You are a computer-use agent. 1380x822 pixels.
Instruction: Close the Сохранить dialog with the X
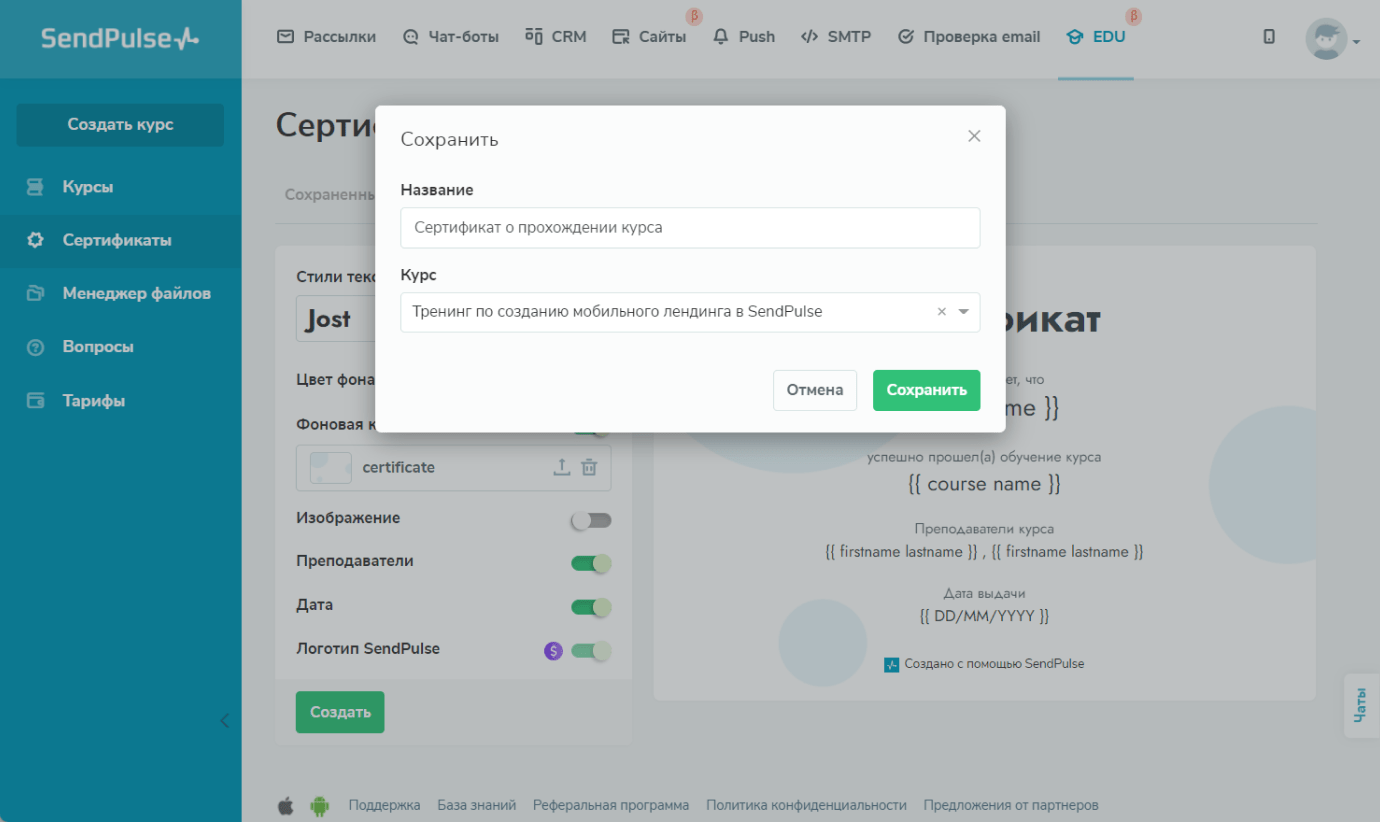click(x=974, y=136)
